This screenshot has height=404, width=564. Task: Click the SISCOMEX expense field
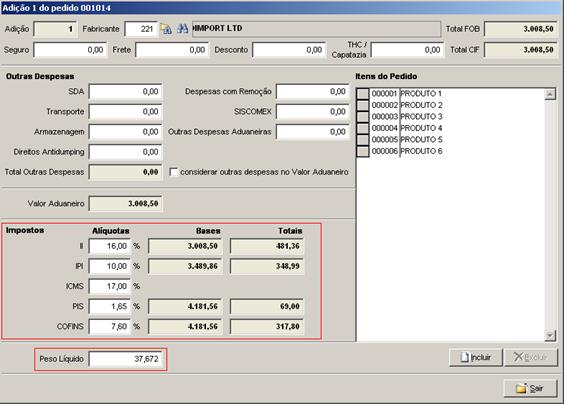coord(313,112)
